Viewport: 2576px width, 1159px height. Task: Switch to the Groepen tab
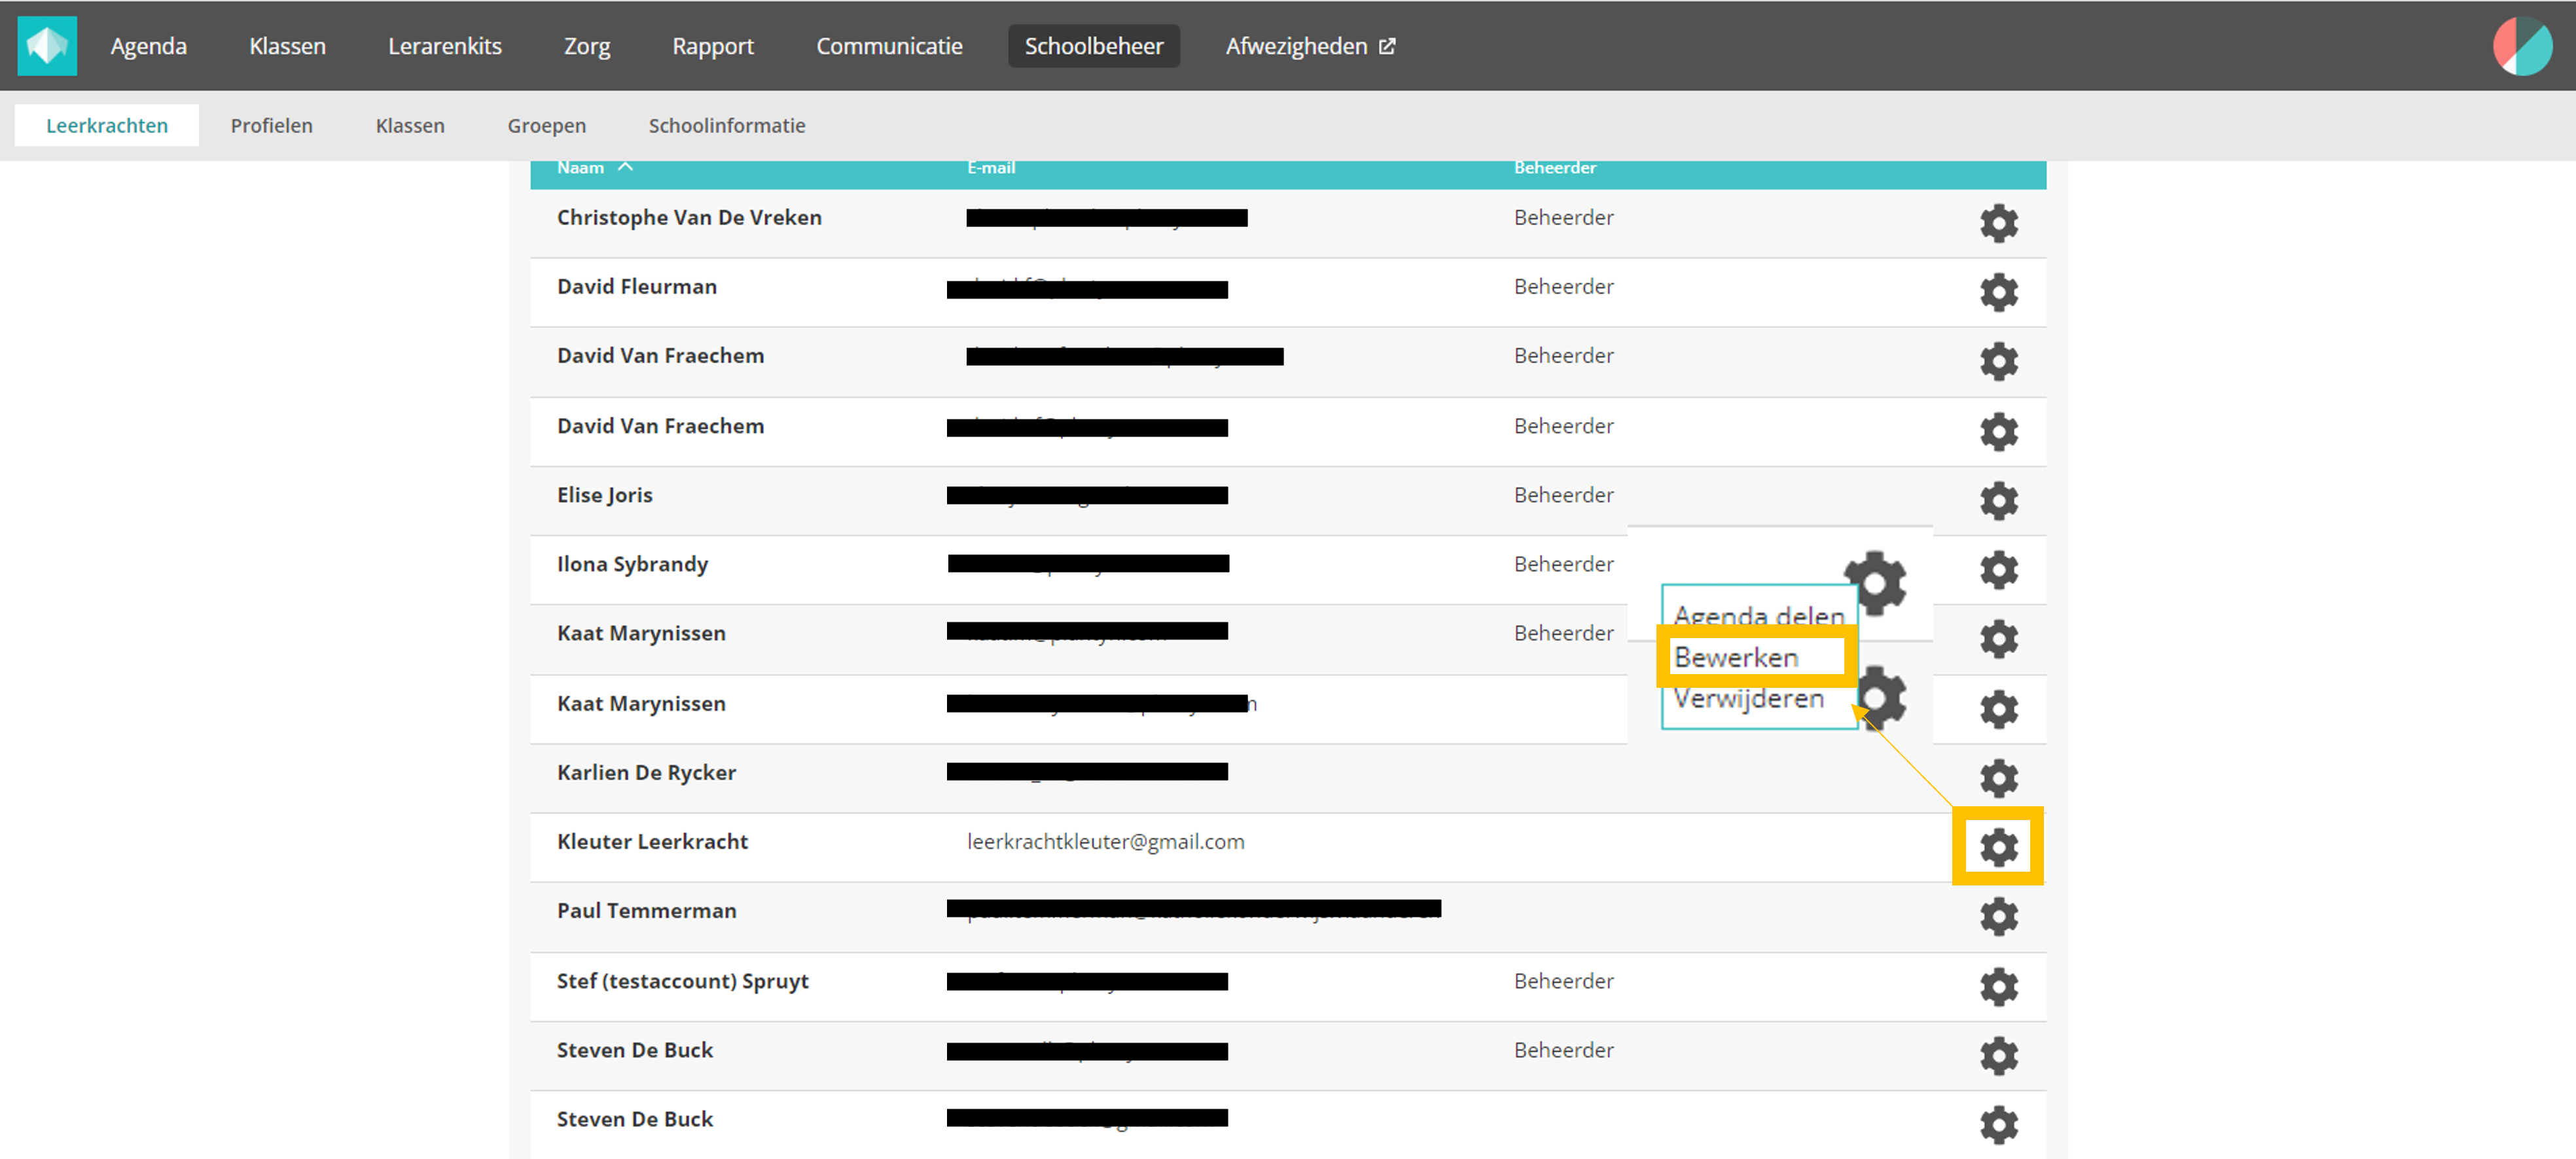click(x=546, y=125)
